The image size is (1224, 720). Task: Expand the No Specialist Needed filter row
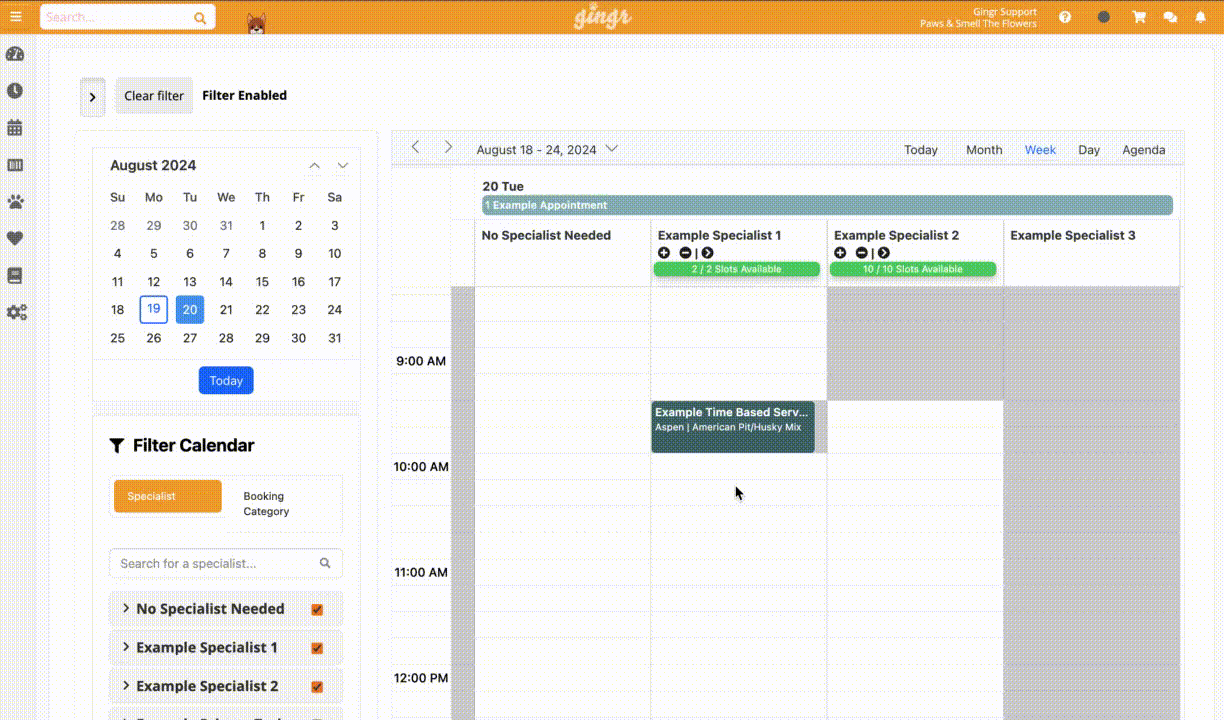pyautogui.click(x=126, y=608)
